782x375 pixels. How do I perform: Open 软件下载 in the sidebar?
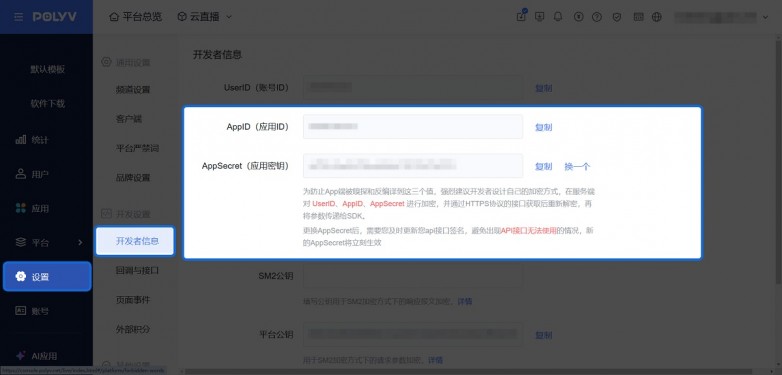[47, 104]
